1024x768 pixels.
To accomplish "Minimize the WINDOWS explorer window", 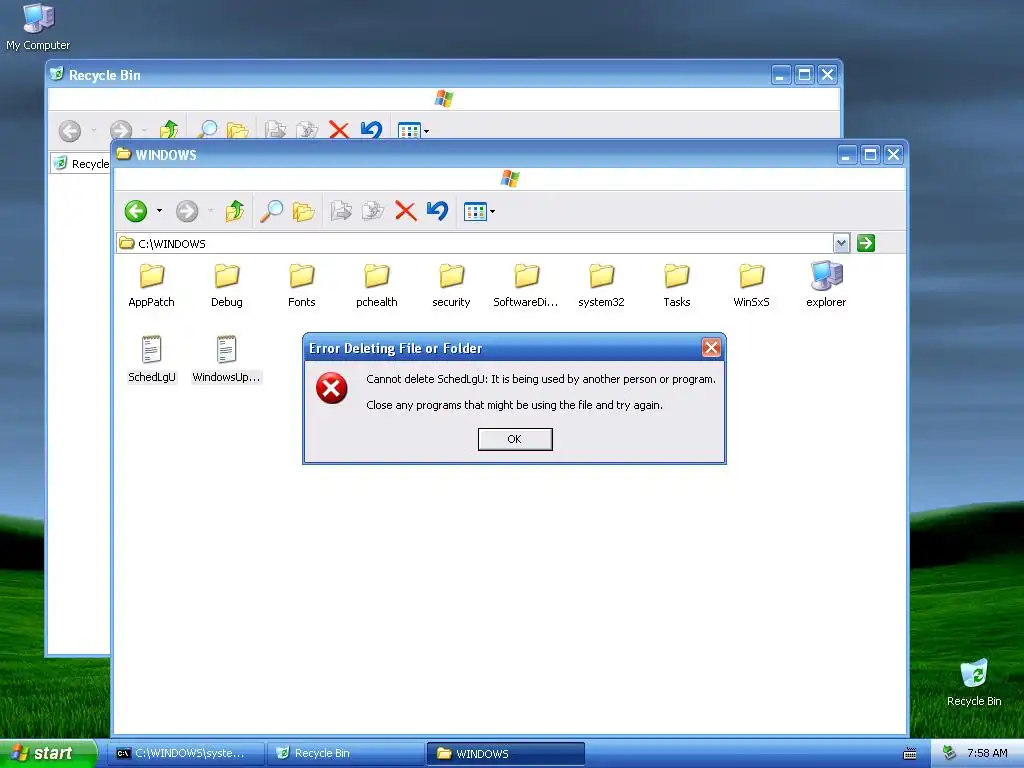I will 846,155.
